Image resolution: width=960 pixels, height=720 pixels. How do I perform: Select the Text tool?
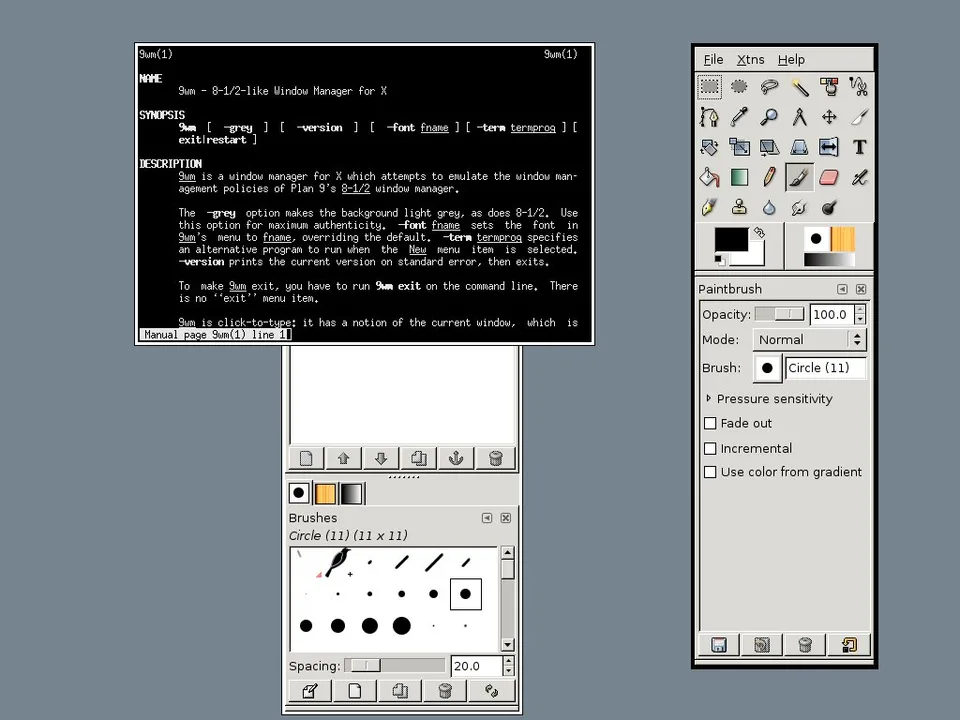859,147
